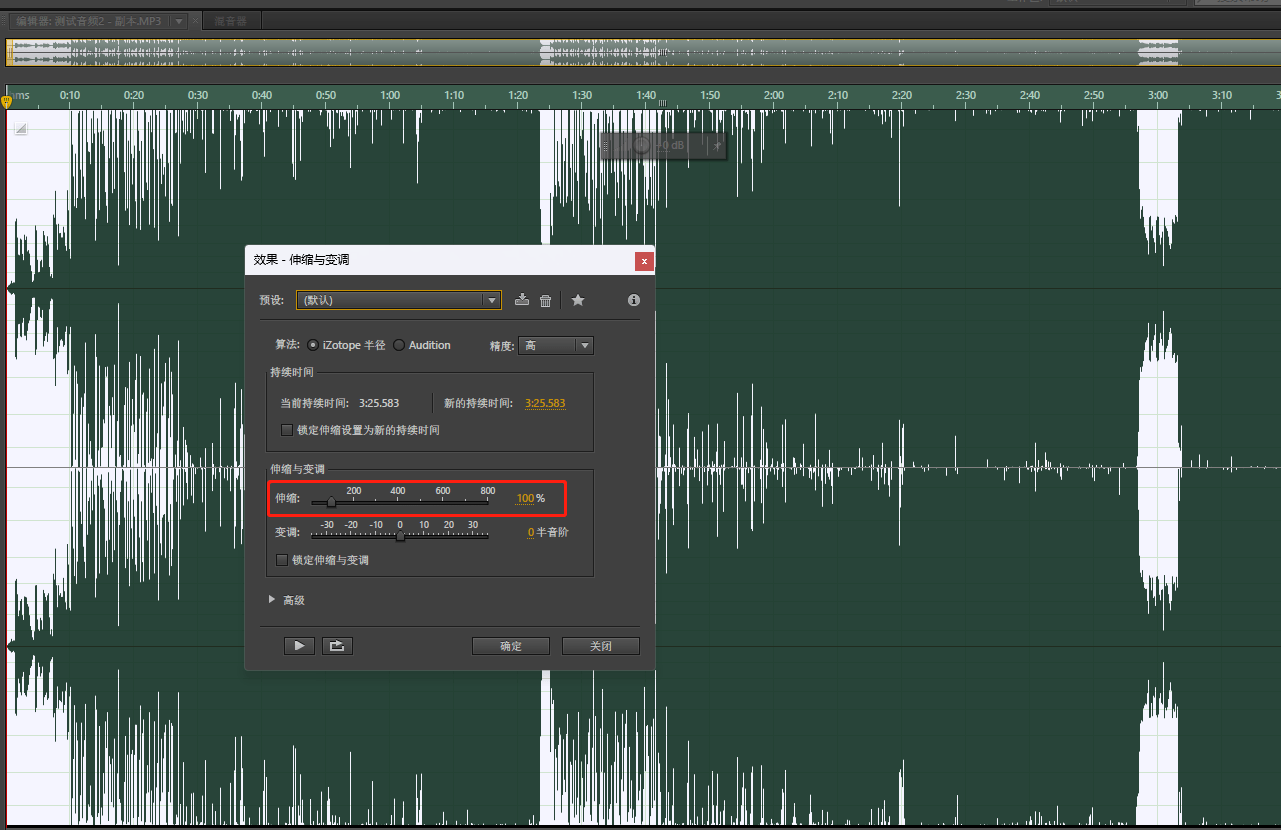Click the yellow playhead marker

(x=7, y=100)
